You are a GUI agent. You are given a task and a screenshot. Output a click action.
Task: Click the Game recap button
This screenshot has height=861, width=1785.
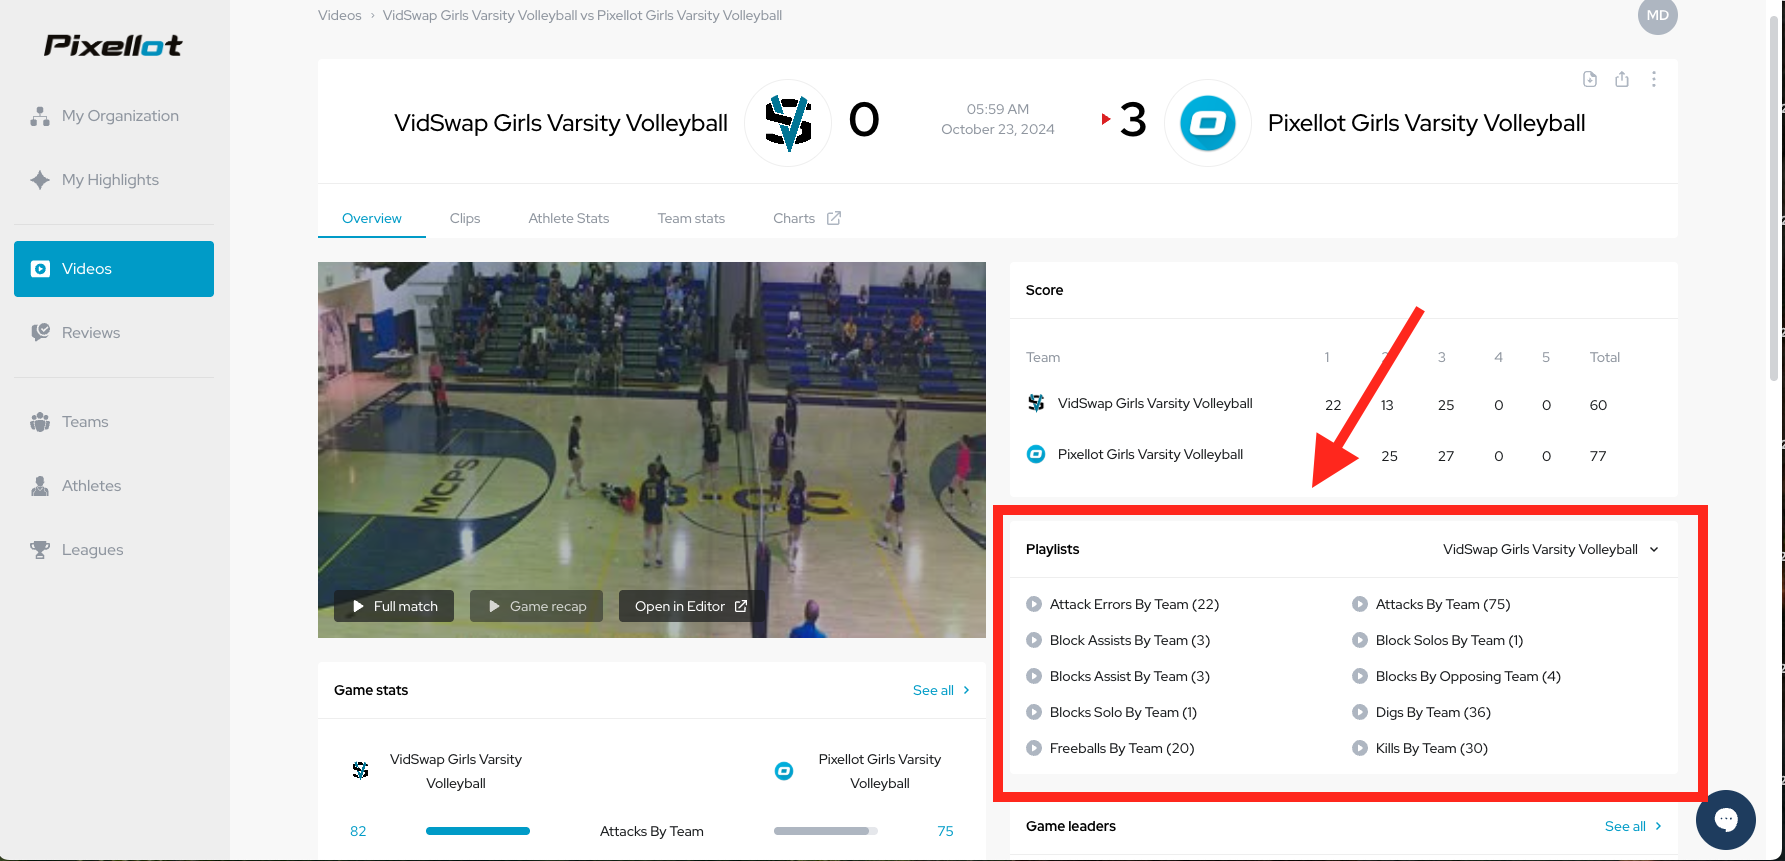tap(536, 606)
